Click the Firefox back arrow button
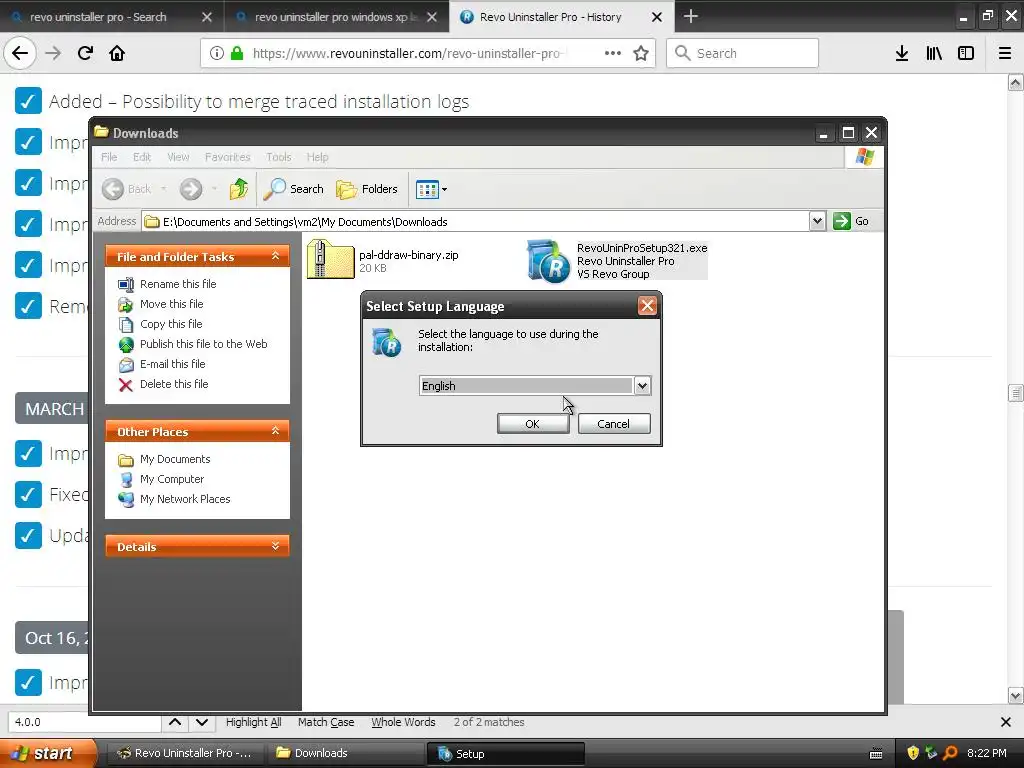The image size is (1024, 768). tap(20, 53)
